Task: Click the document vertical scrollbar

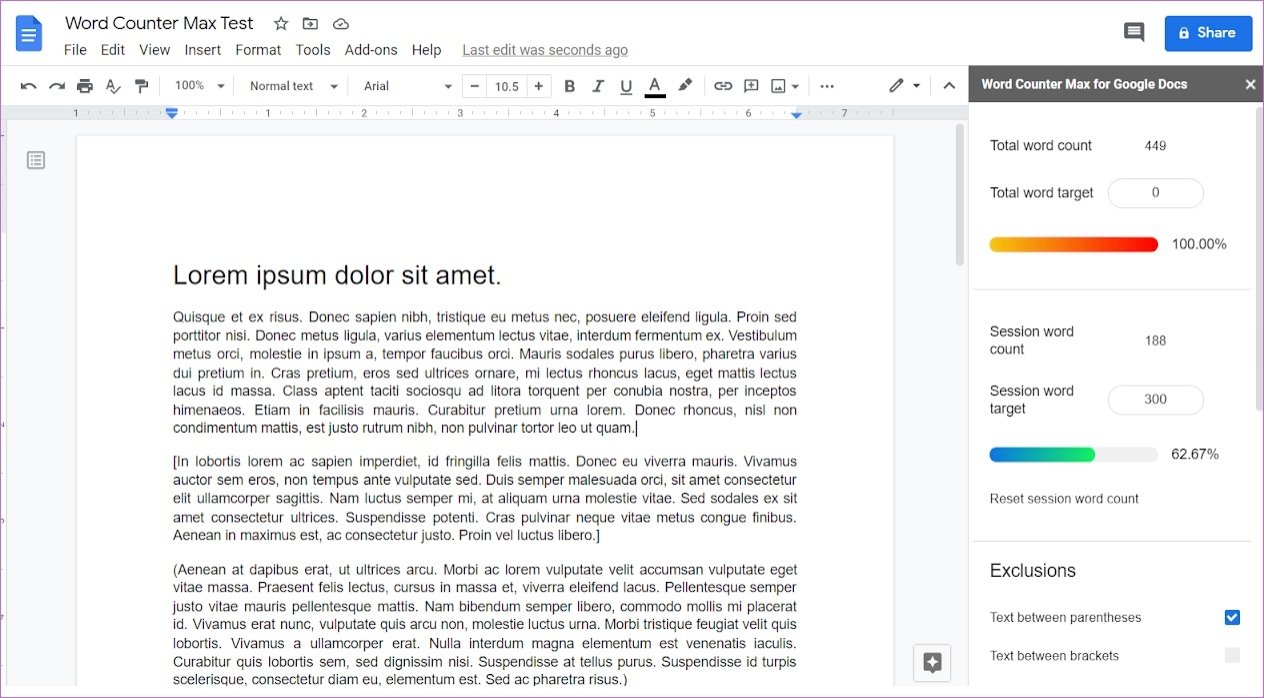Action: point(959,195)
